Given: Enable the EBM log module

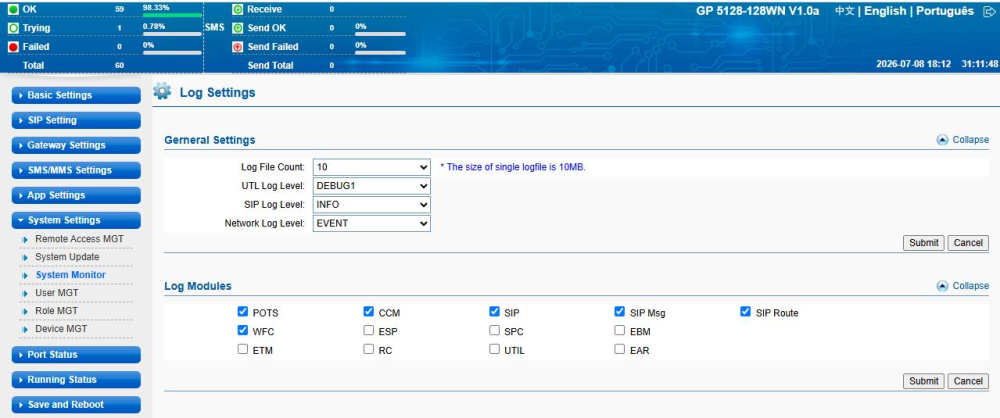Looking at the screenshot, I should [x=619, y=331].
